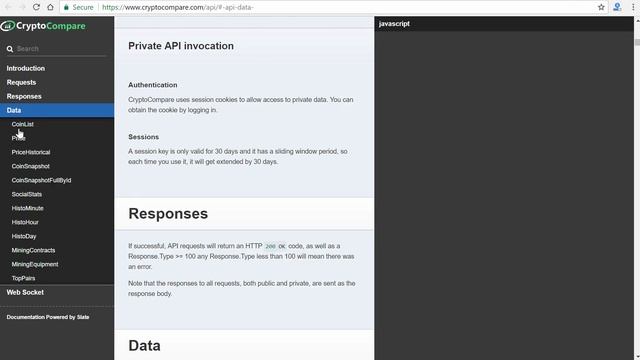The width and height of the screenshot is (640, 360).
Task: Click the browser back arrow
Action: [8, 7]
